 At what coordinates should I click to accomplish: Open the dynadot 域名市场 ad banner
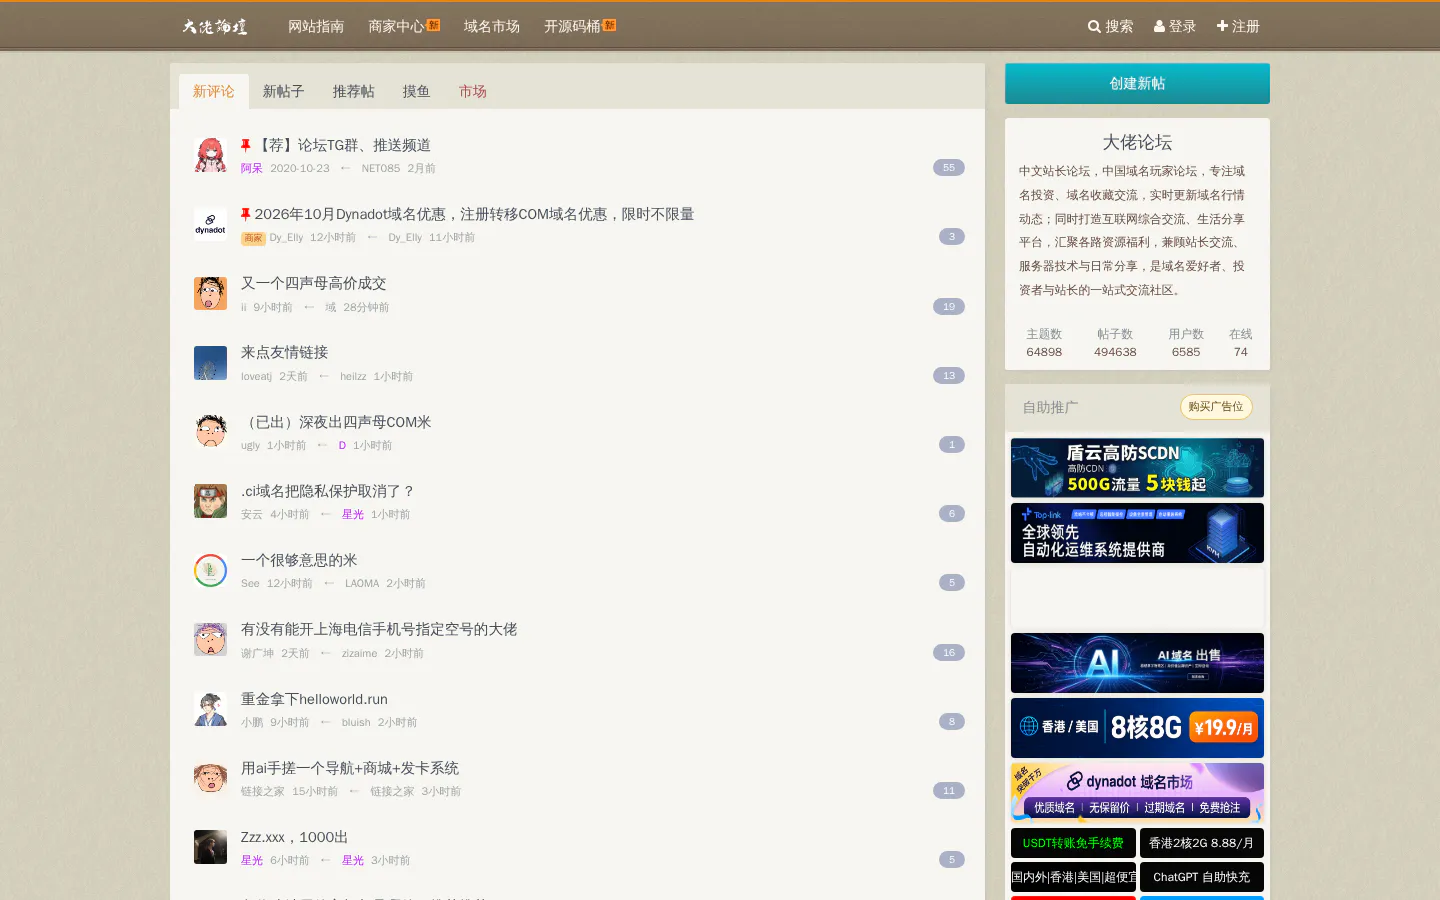(1137, 792)
